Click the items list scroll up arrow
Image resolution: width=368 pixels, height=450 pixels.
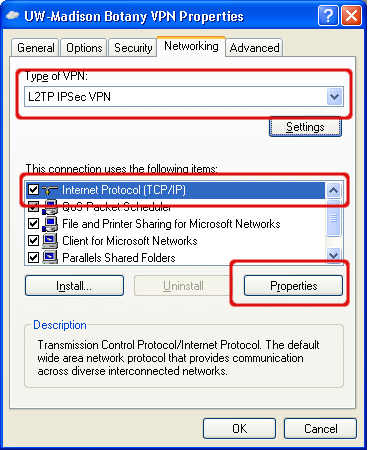click(x=334, y=190)
